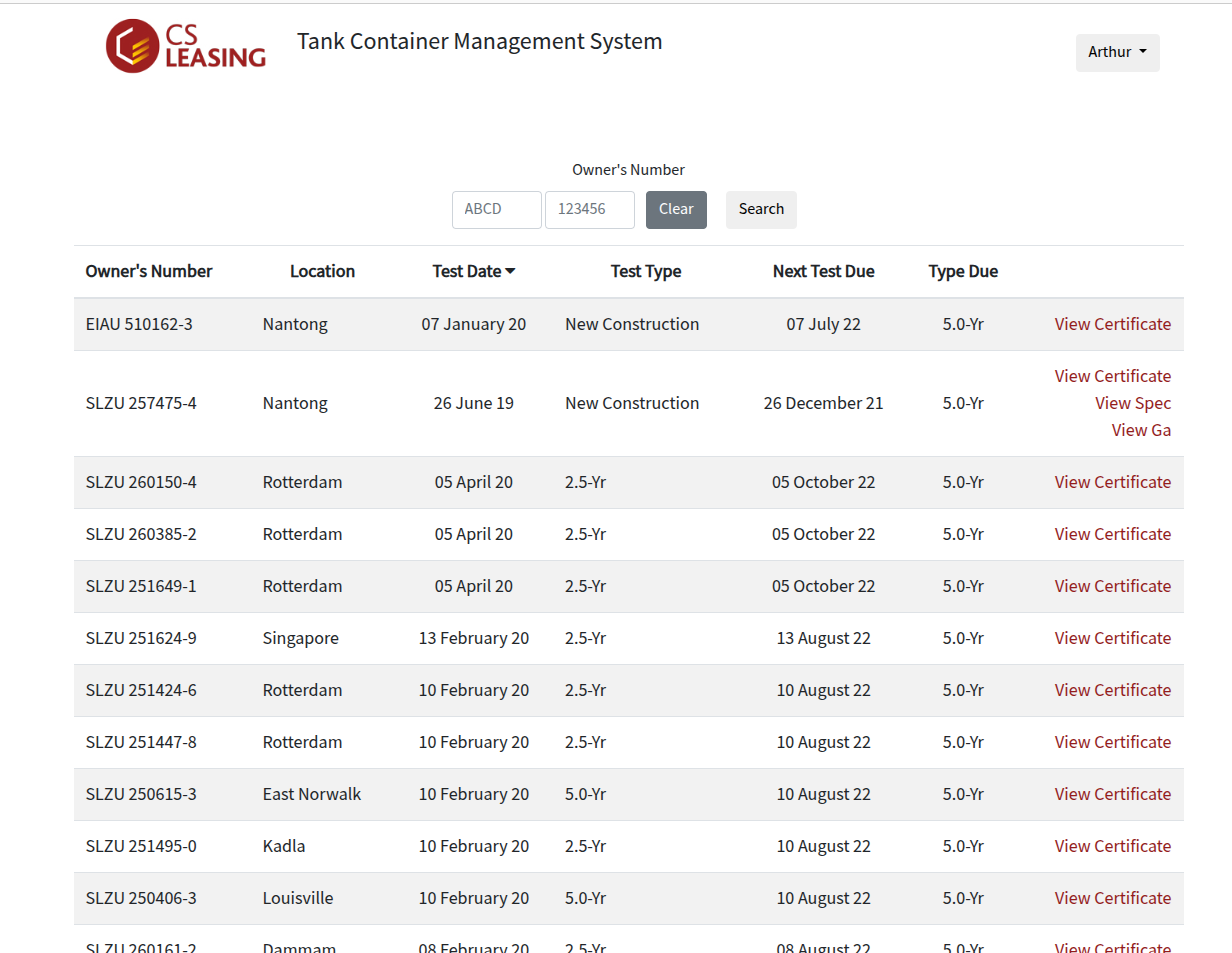1232x953 pixels.
Task: Click the East Norwalk location cell
Action: coord(312,794)
